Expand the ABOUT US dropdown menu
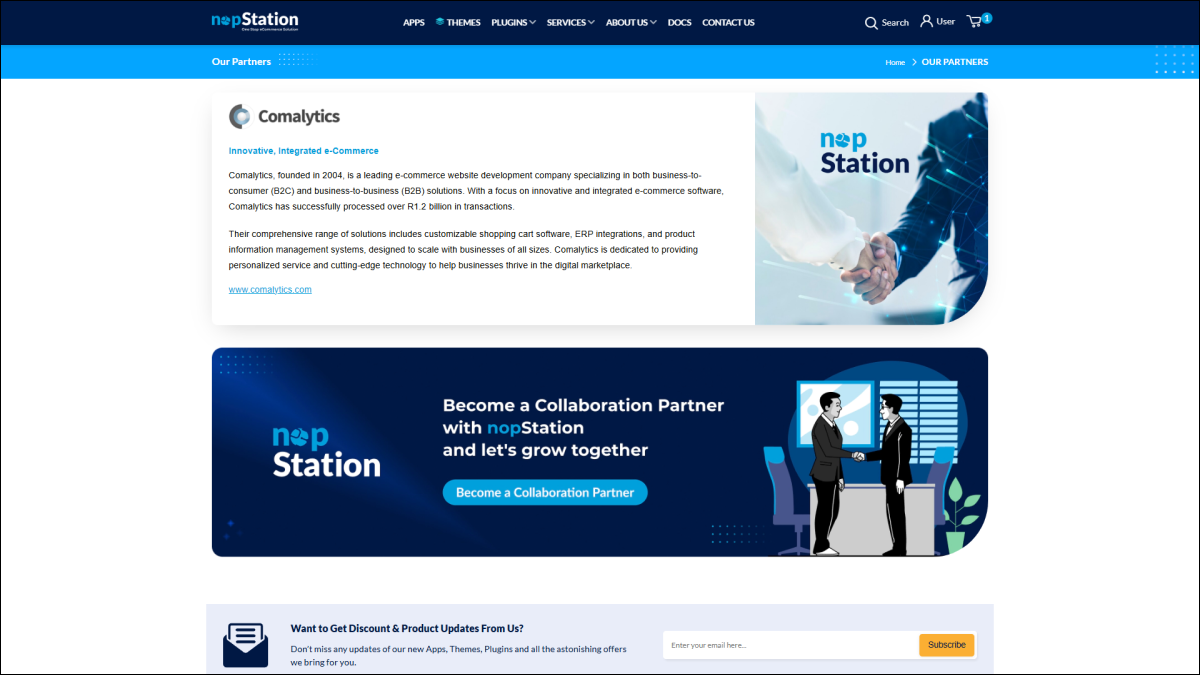The width and height of the screenshot is (1200, 675). click(x=631, y=22)
